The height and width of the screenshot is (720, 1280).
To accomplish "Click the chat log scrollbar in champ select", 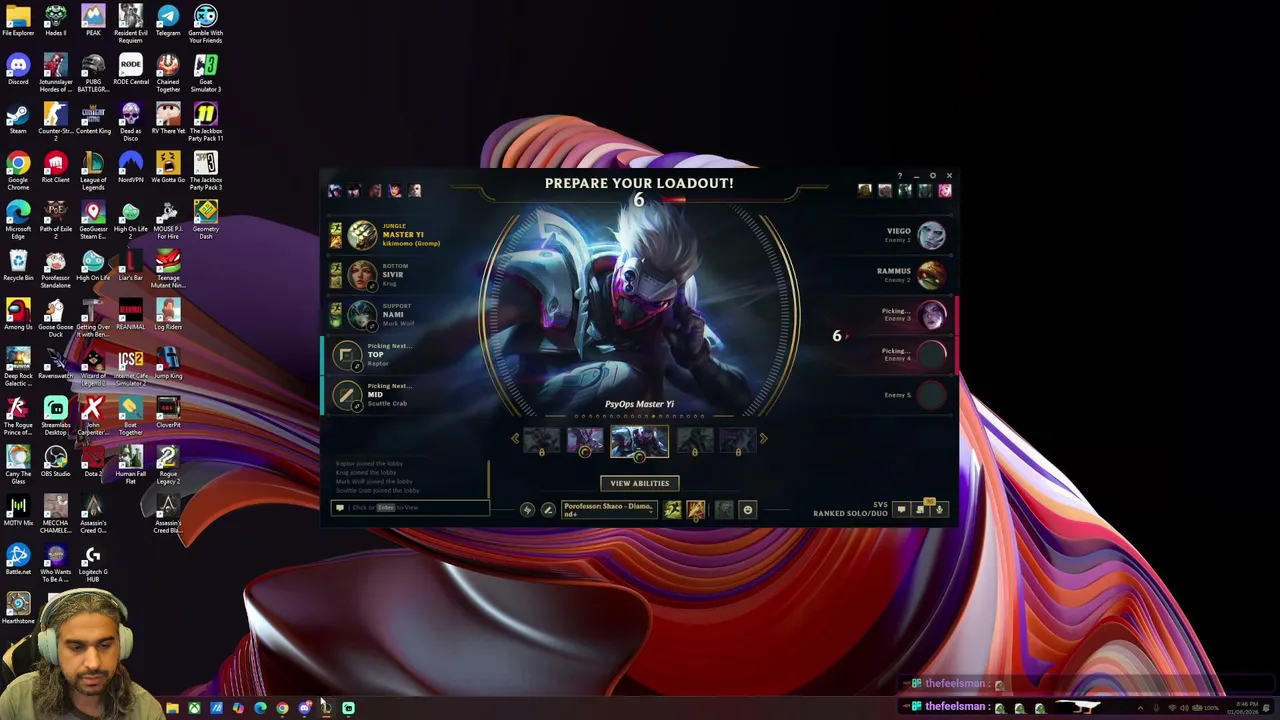I will tap(489, 478).
